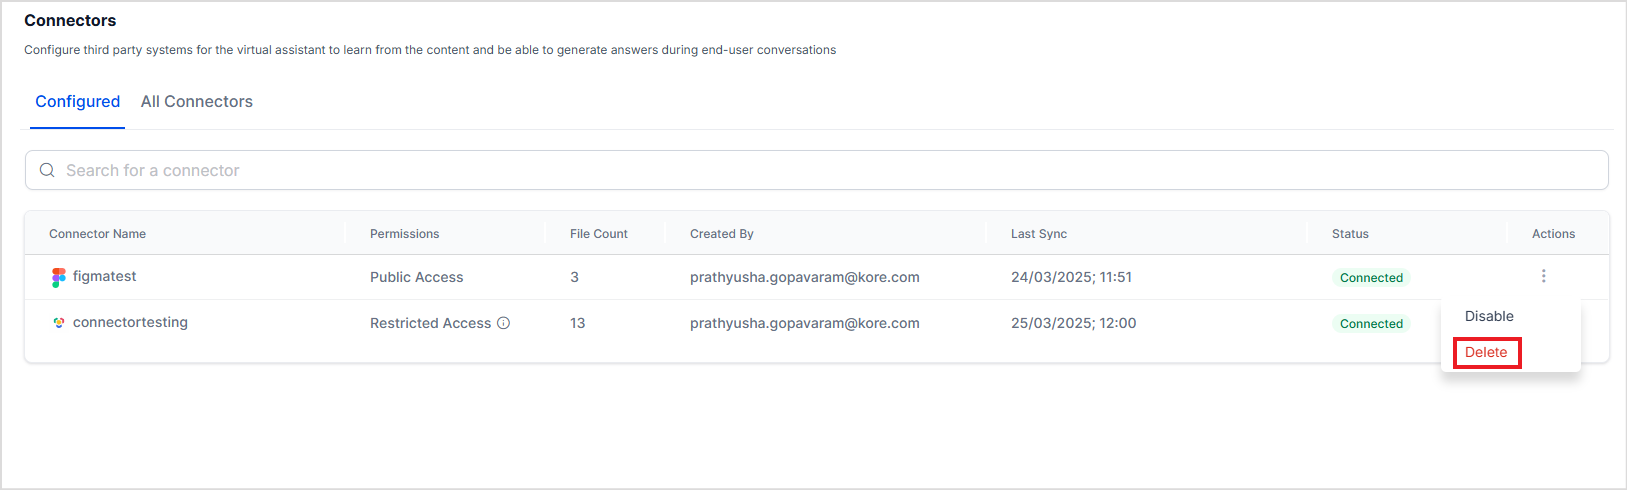Switch to the All Connectors tab

(x=197, y=102)
